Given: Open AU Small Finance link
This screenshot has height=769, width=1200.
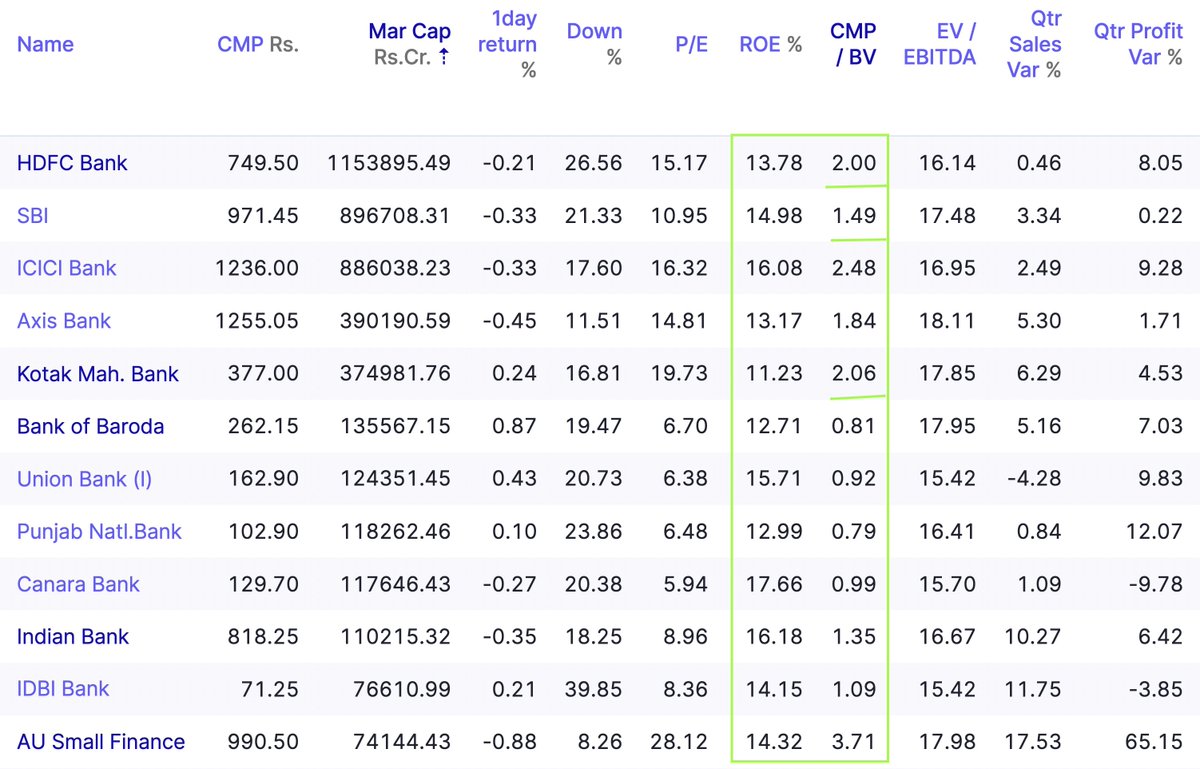Looking at the screenshot, I should tap(101, 742).
